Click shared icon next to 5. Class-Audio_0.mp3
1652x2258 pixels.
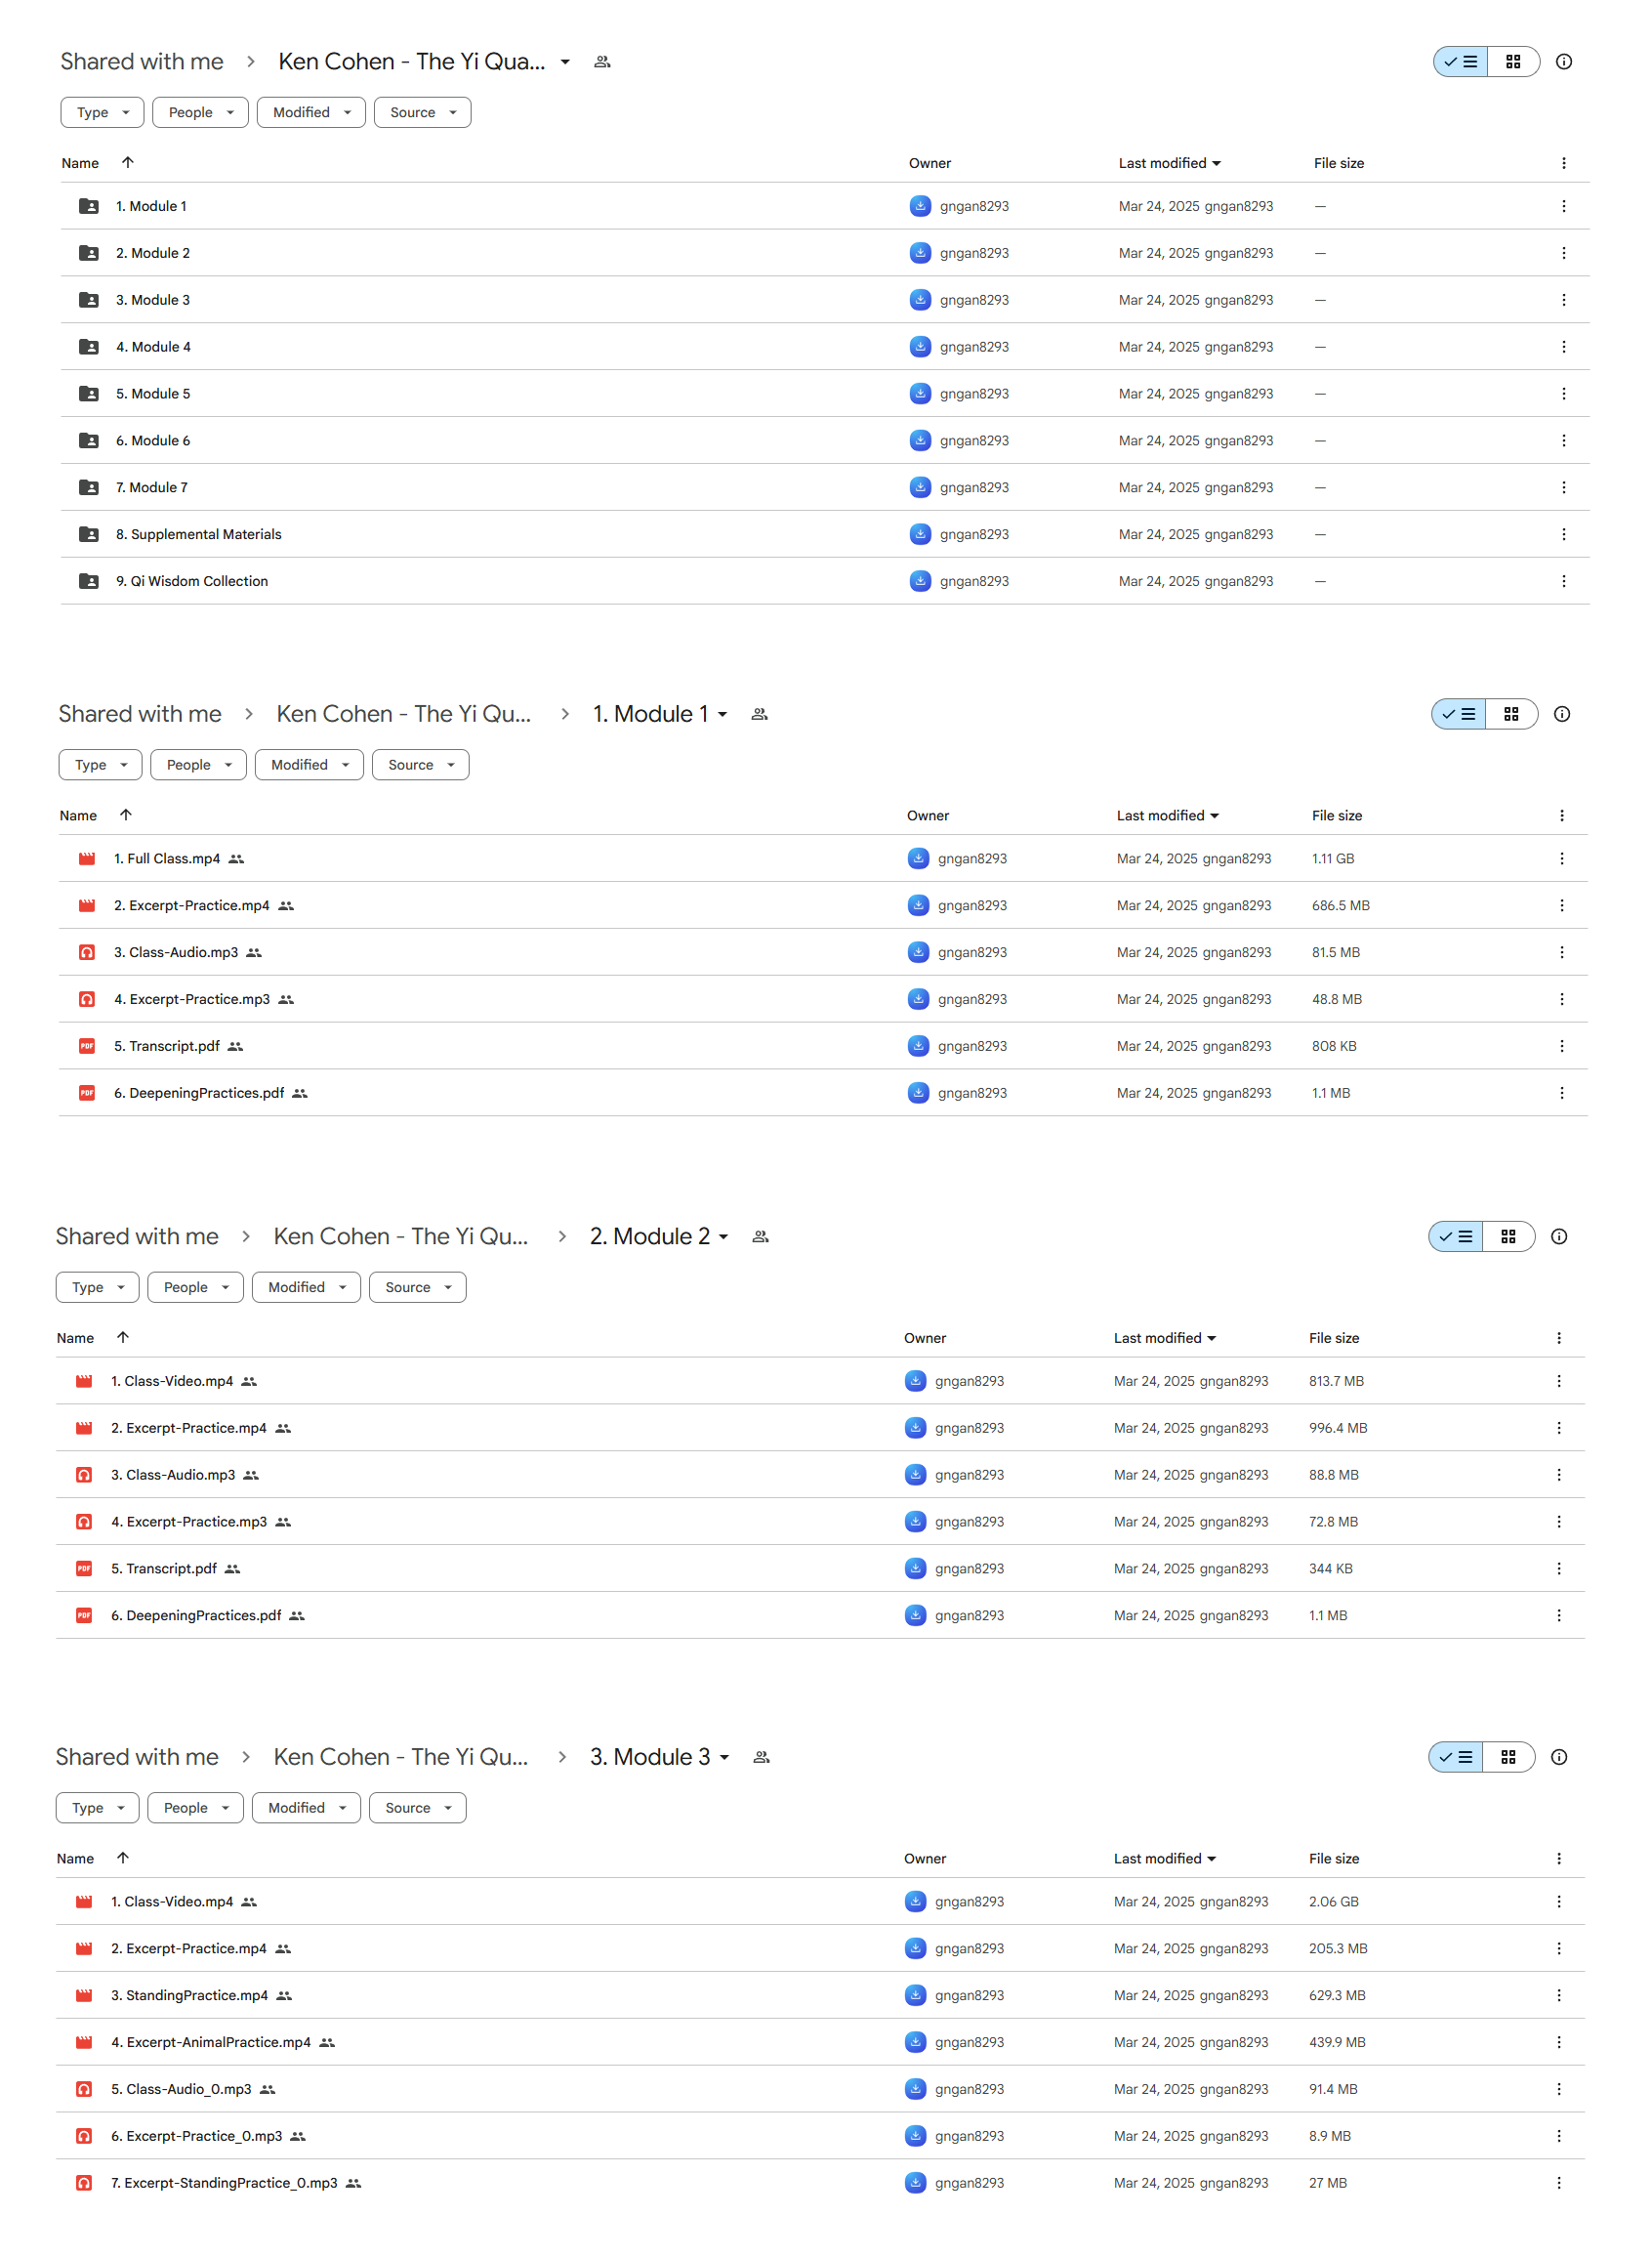(x=267, y=2089)
